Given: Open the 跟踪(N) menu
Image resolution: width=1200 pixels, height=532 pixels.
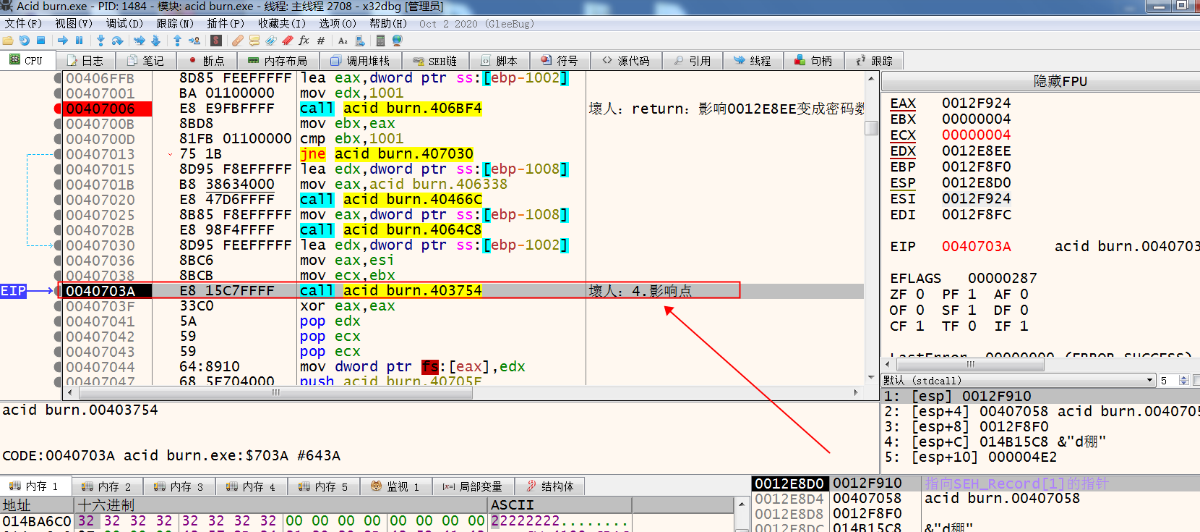Looking at the screenshot, I should tap(176, 22).
